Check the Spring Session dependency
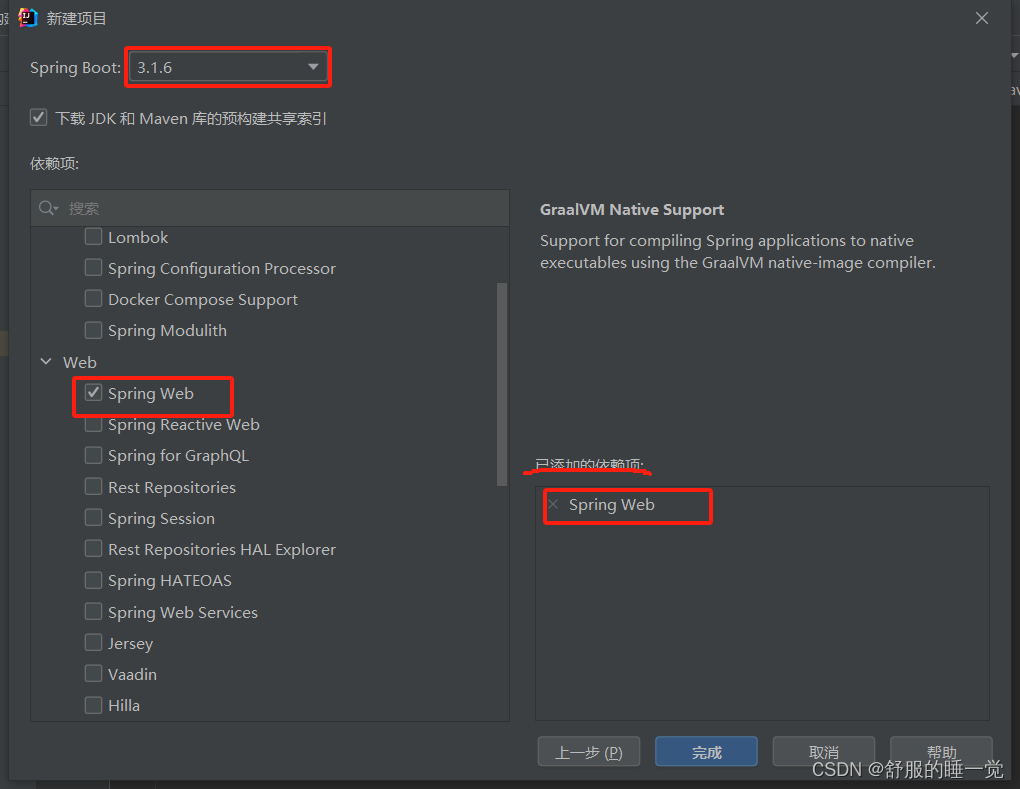This screenshot has height=789, width=1020. [93, 518]
